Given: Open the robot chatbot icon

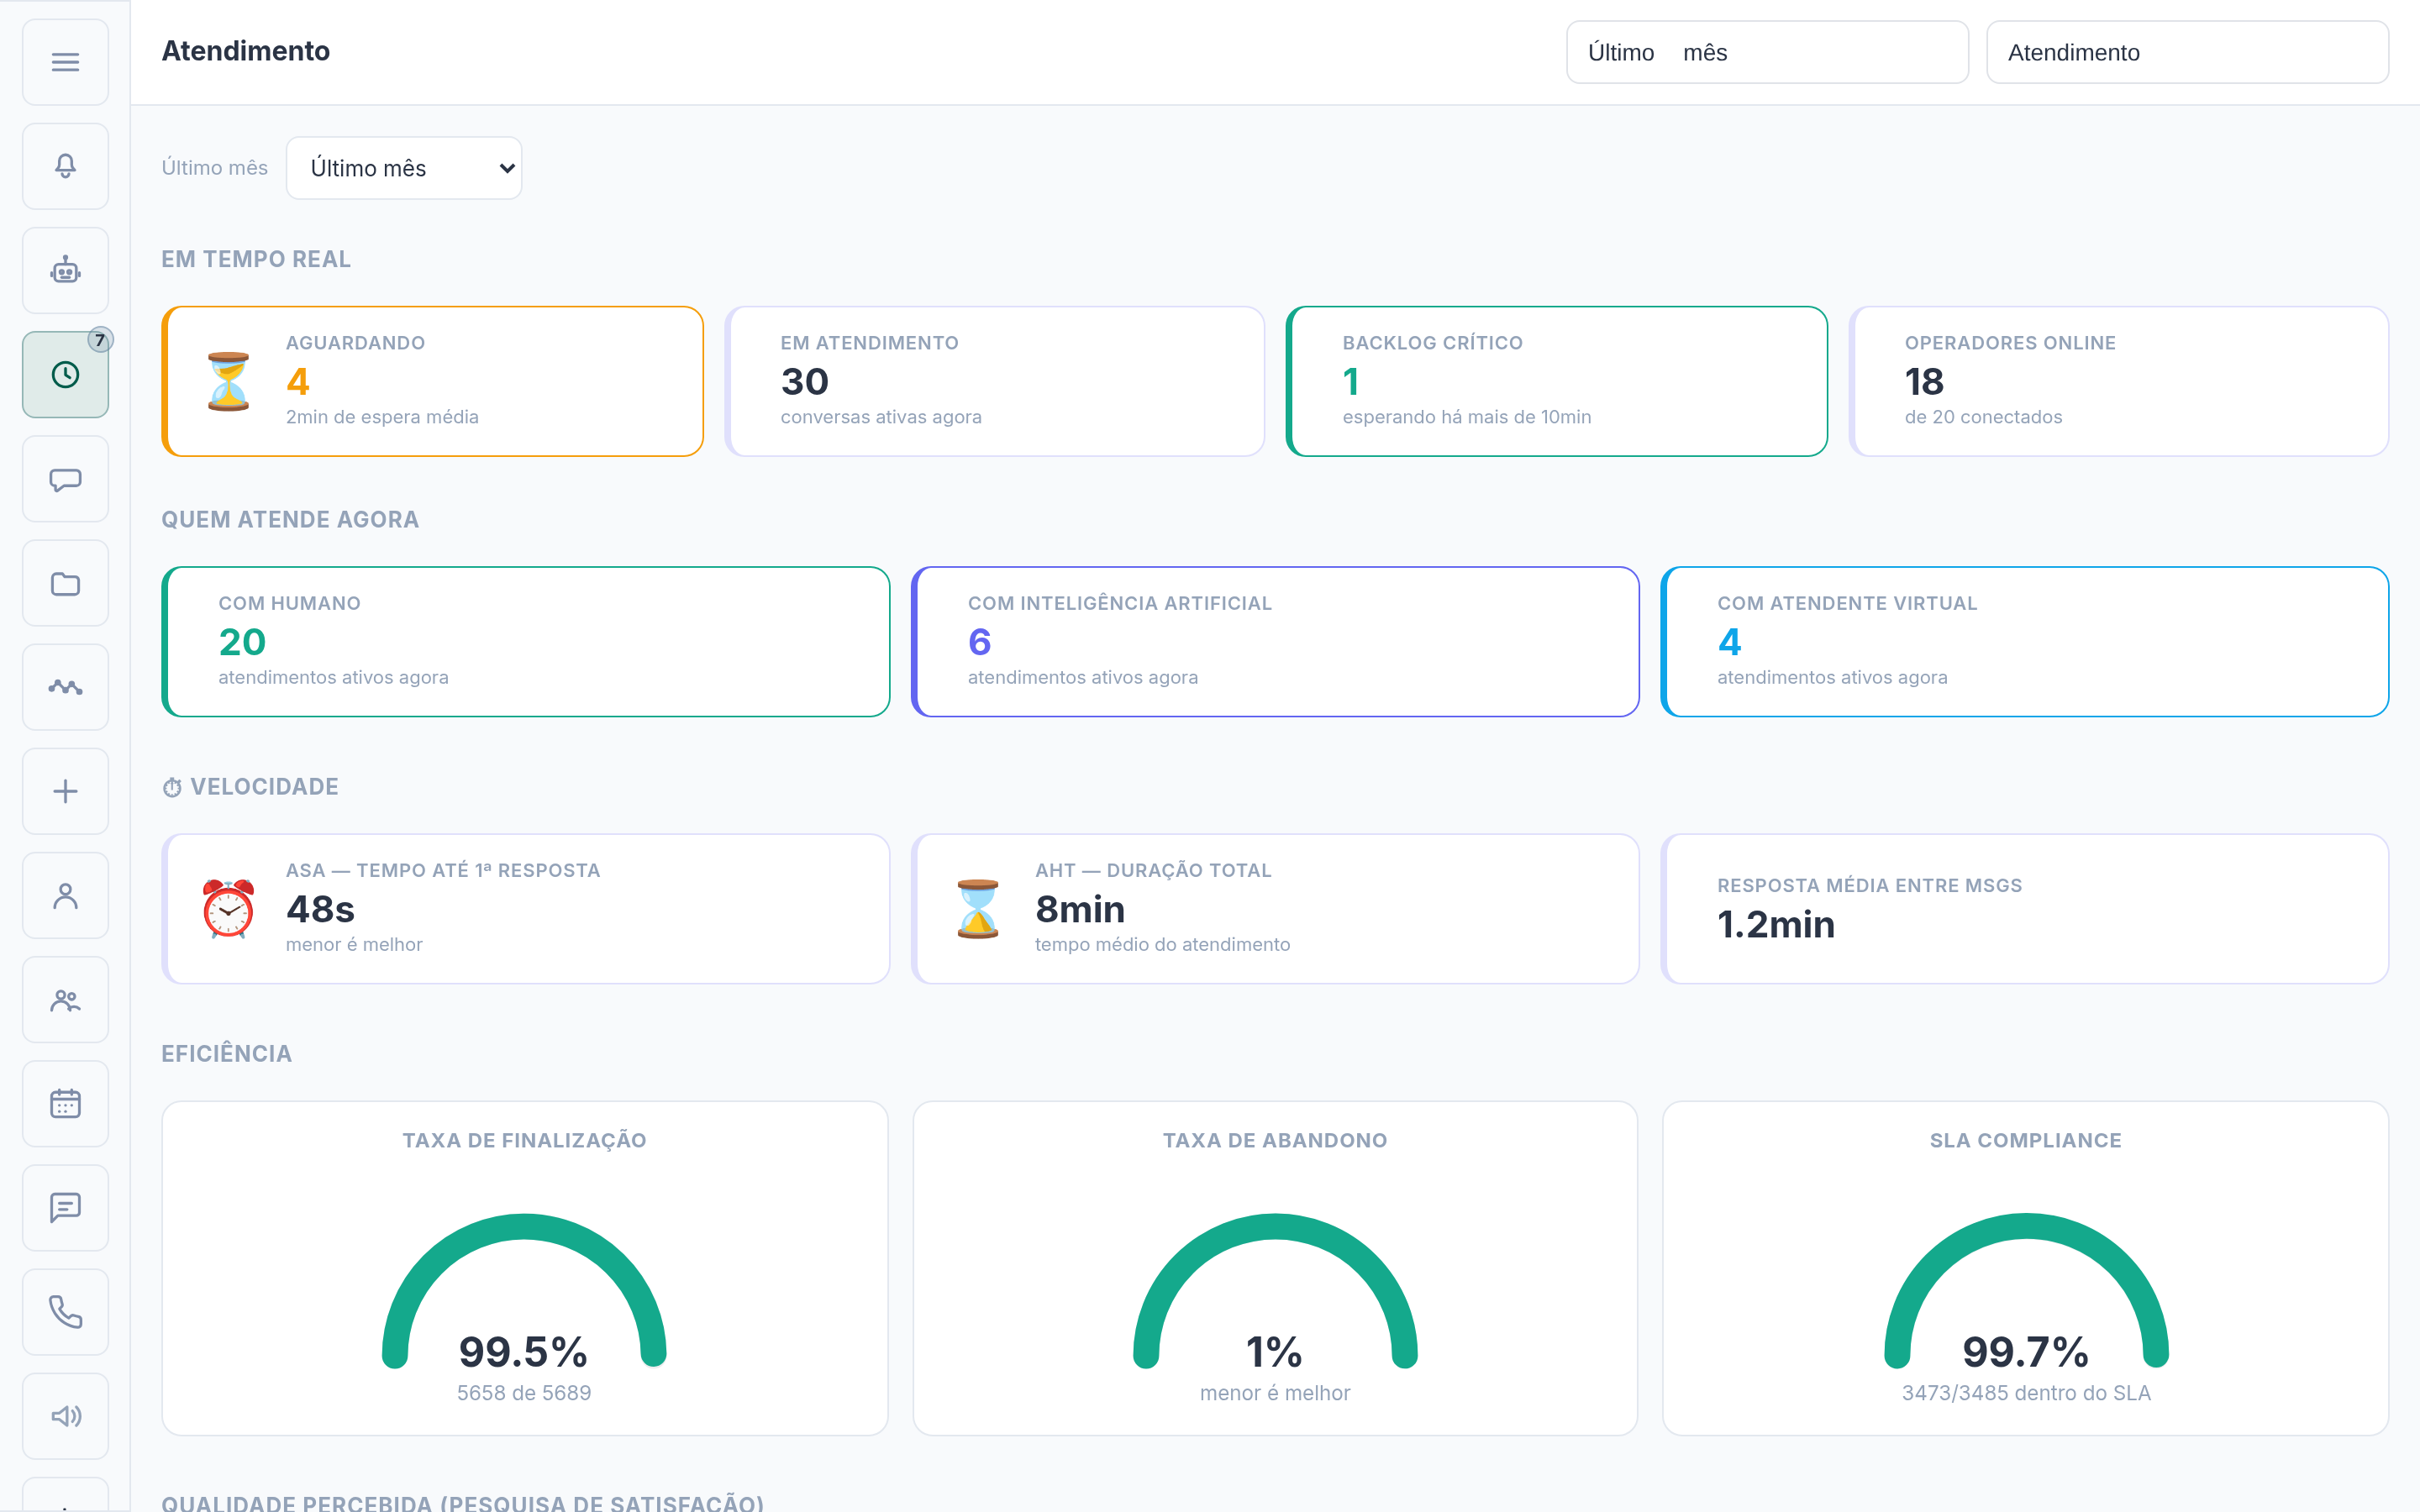Looking at the screenshot, I should [x=65, y=270].
